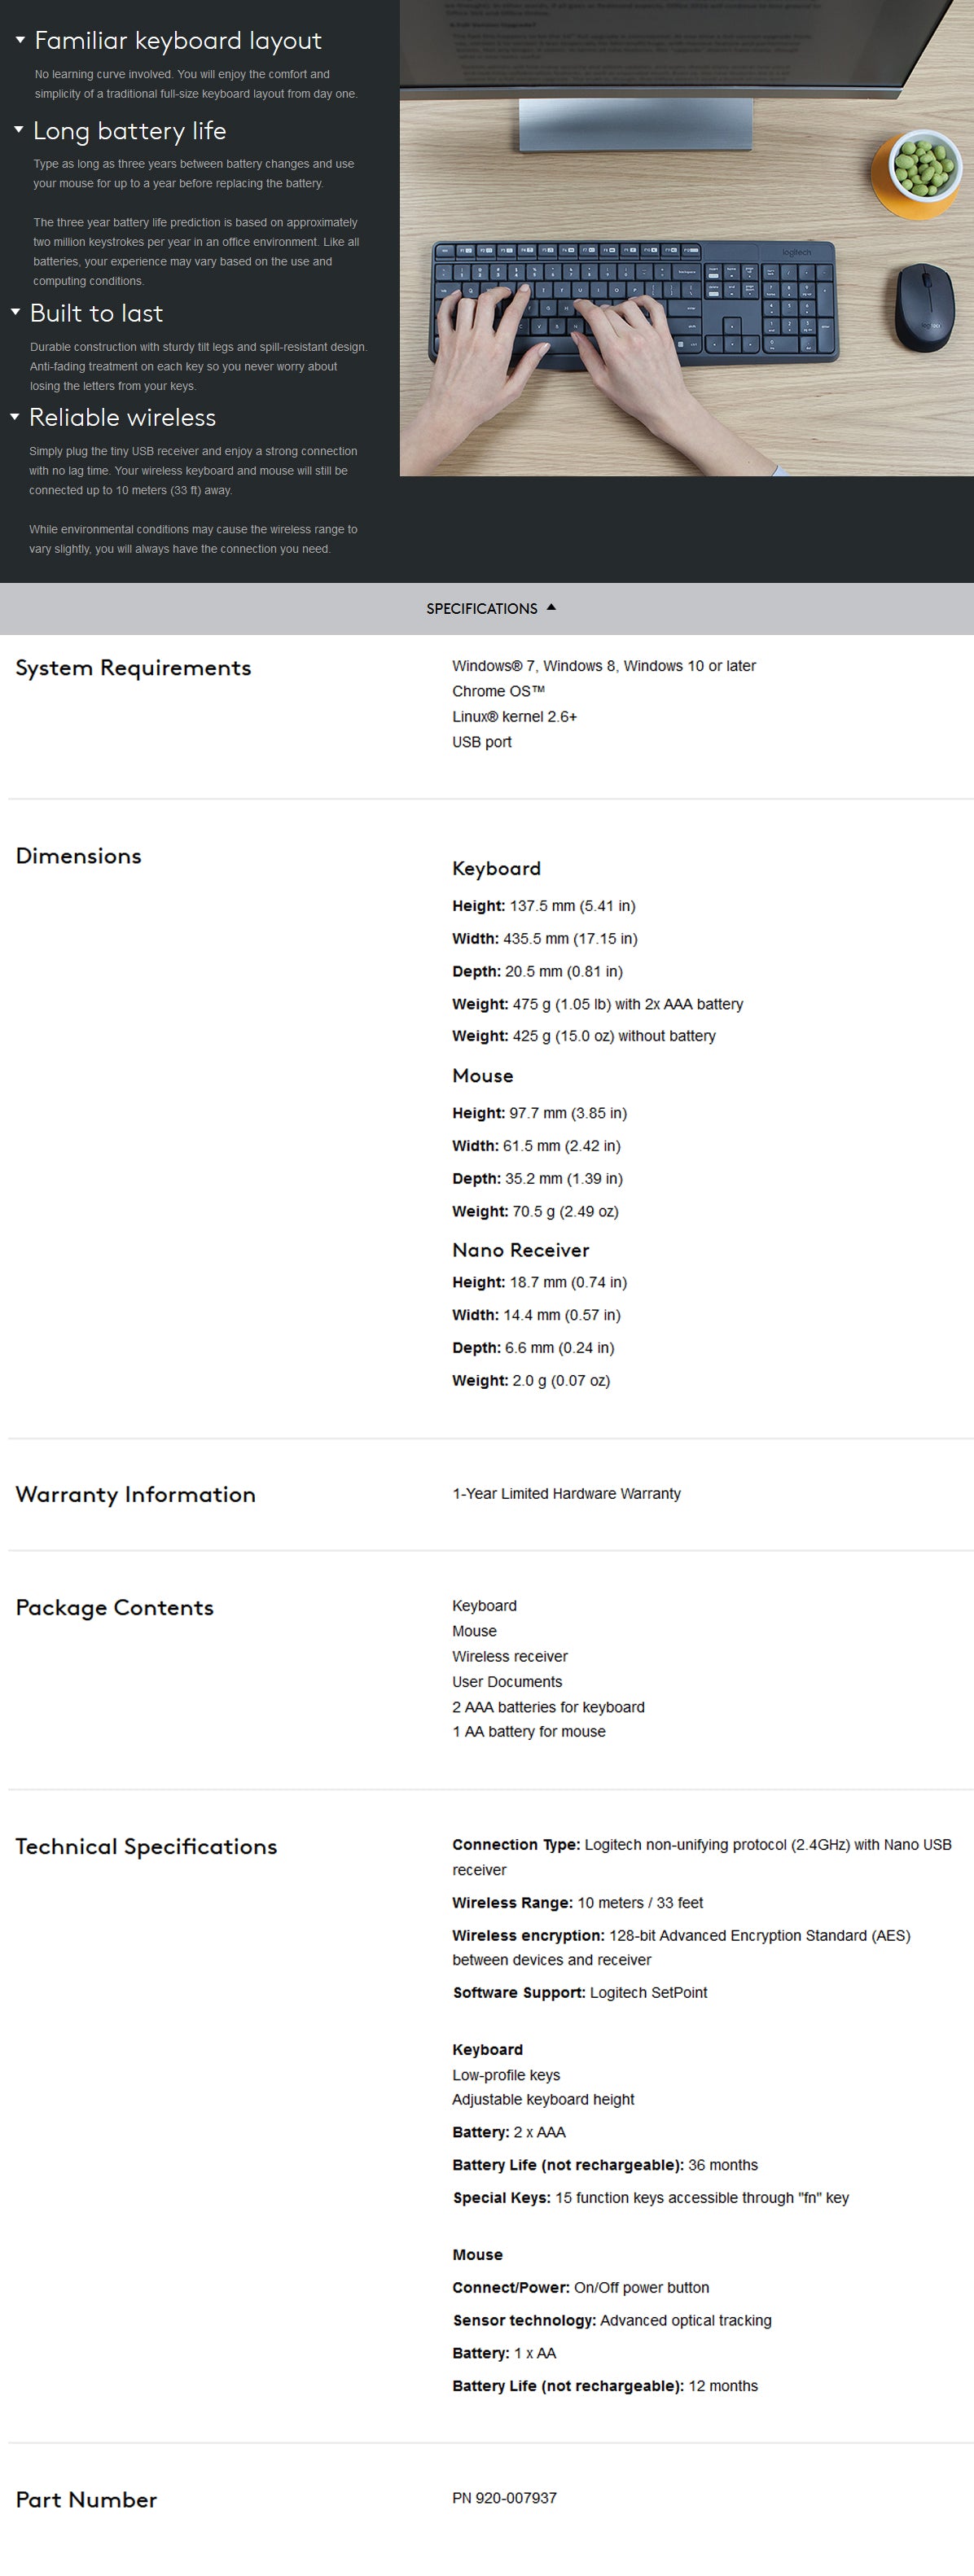Image resolution: width=974 pixels, height=2576 pixels.
Task: Collapse the Familiar keyboard layout triangle arrow
Action: (x=20, y=41)
